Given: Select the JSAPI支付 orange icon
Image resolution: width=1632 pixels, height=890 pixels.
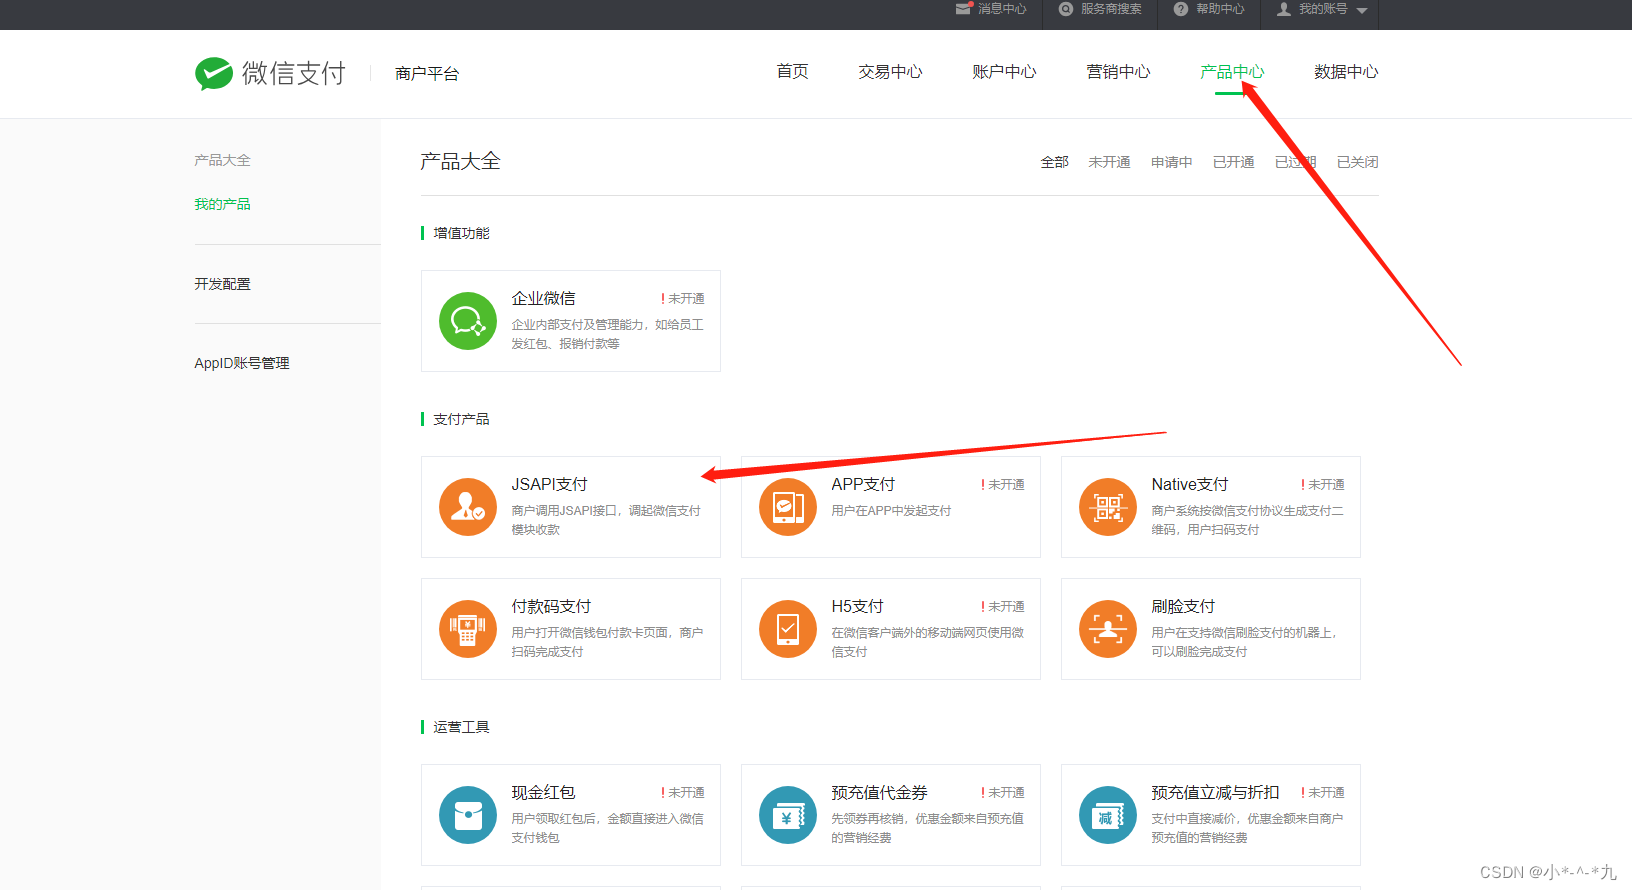Looking at the screenshot, I should pos(468,507).
